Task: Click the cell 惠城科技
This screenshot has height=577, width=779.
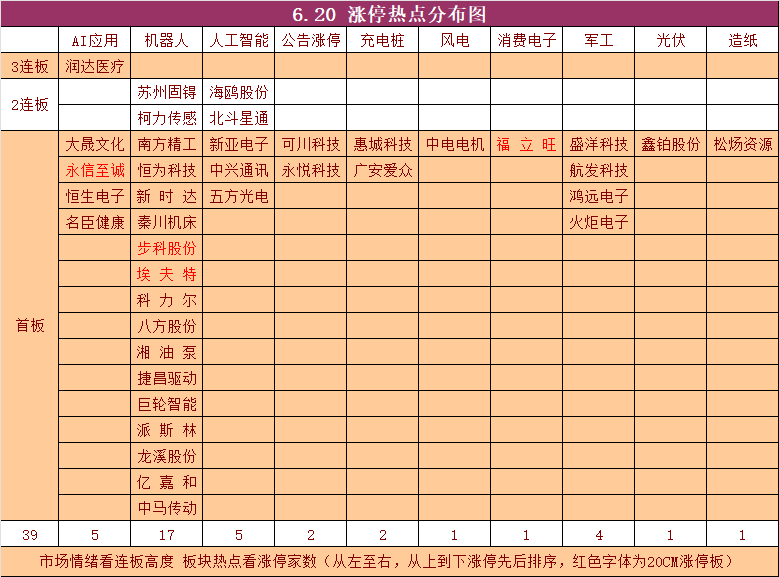Action: (x=383, y=145)
